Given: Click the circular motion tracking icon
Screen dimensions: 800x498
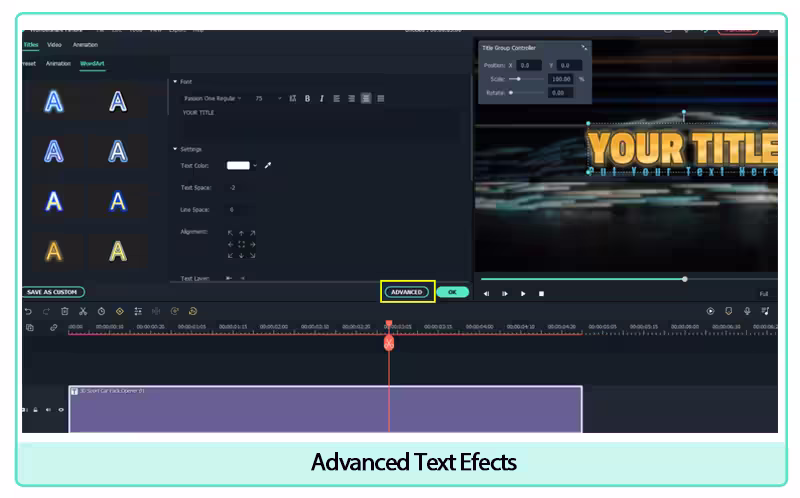Looking at the screenshot, I should (174, 311).
